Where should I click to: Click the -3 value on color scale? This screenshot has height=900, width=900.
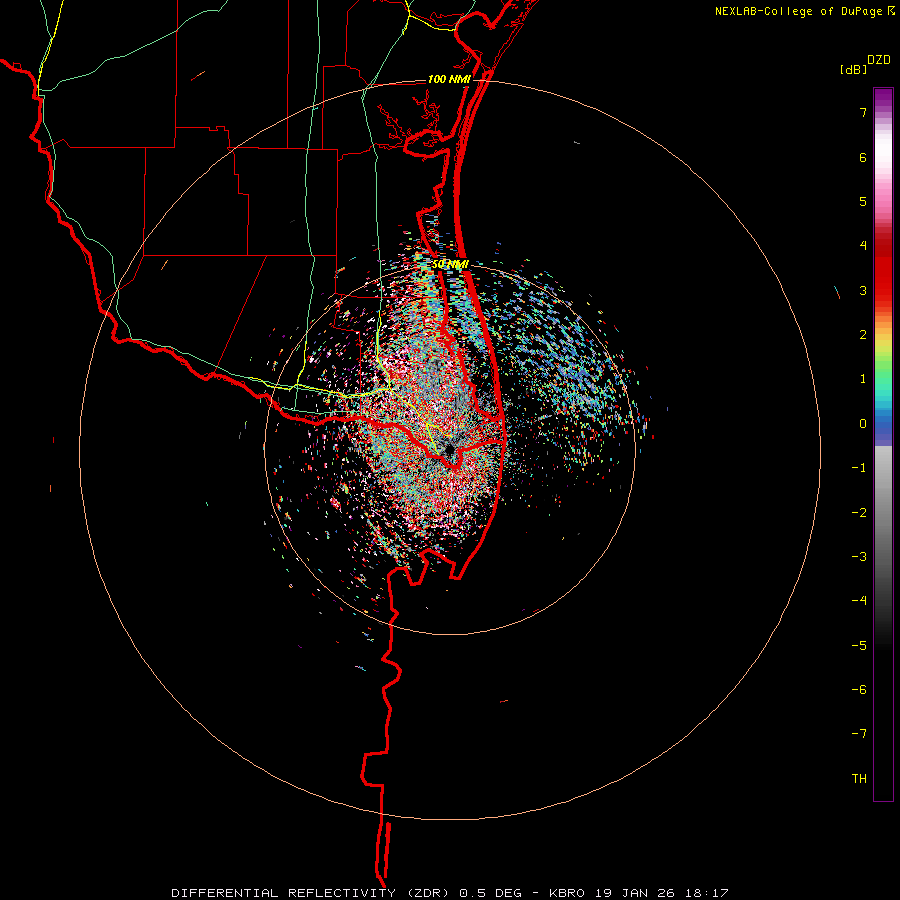point(859,557)
